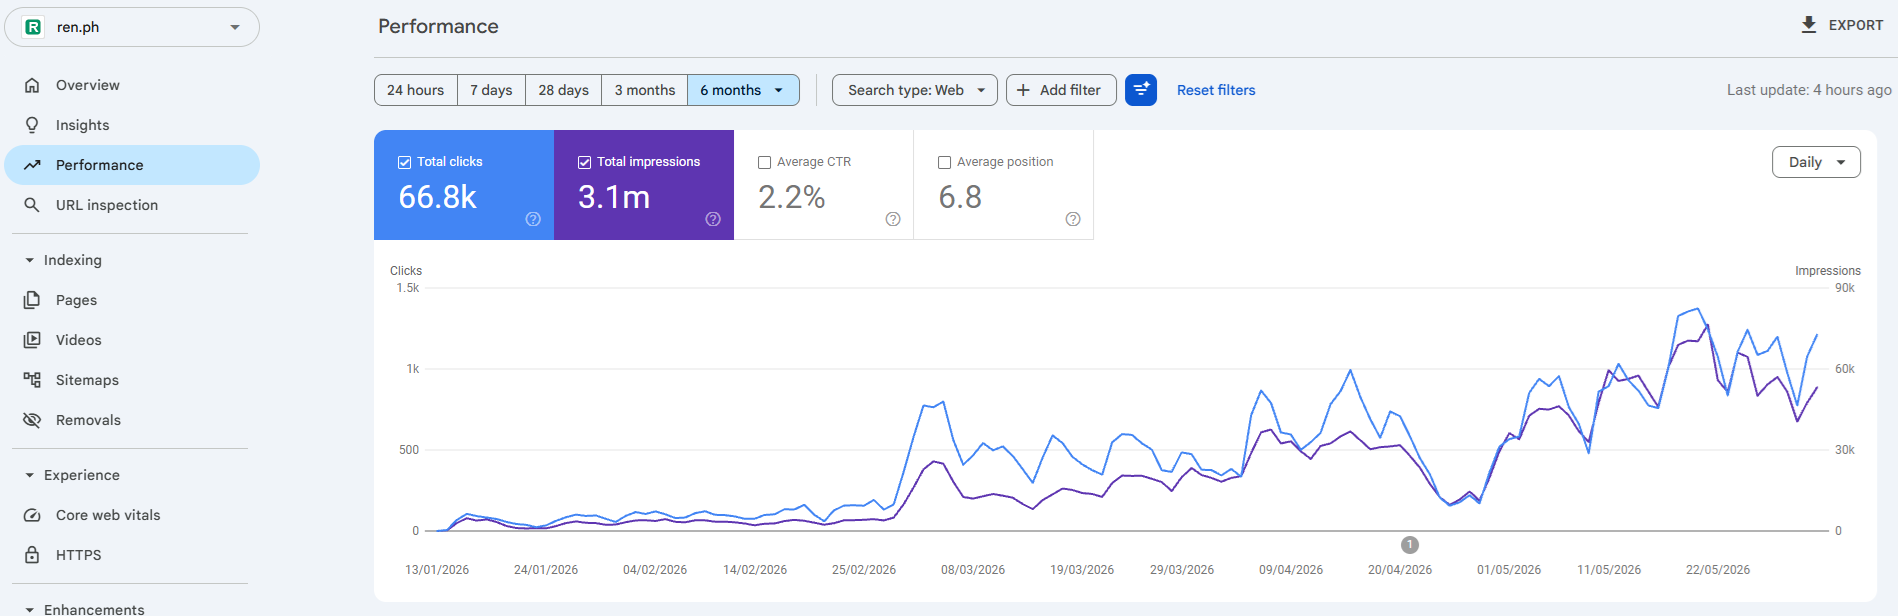Open the 6 months date range dropdown
This screenshot has height=616, width=1898.
(743, 90)
